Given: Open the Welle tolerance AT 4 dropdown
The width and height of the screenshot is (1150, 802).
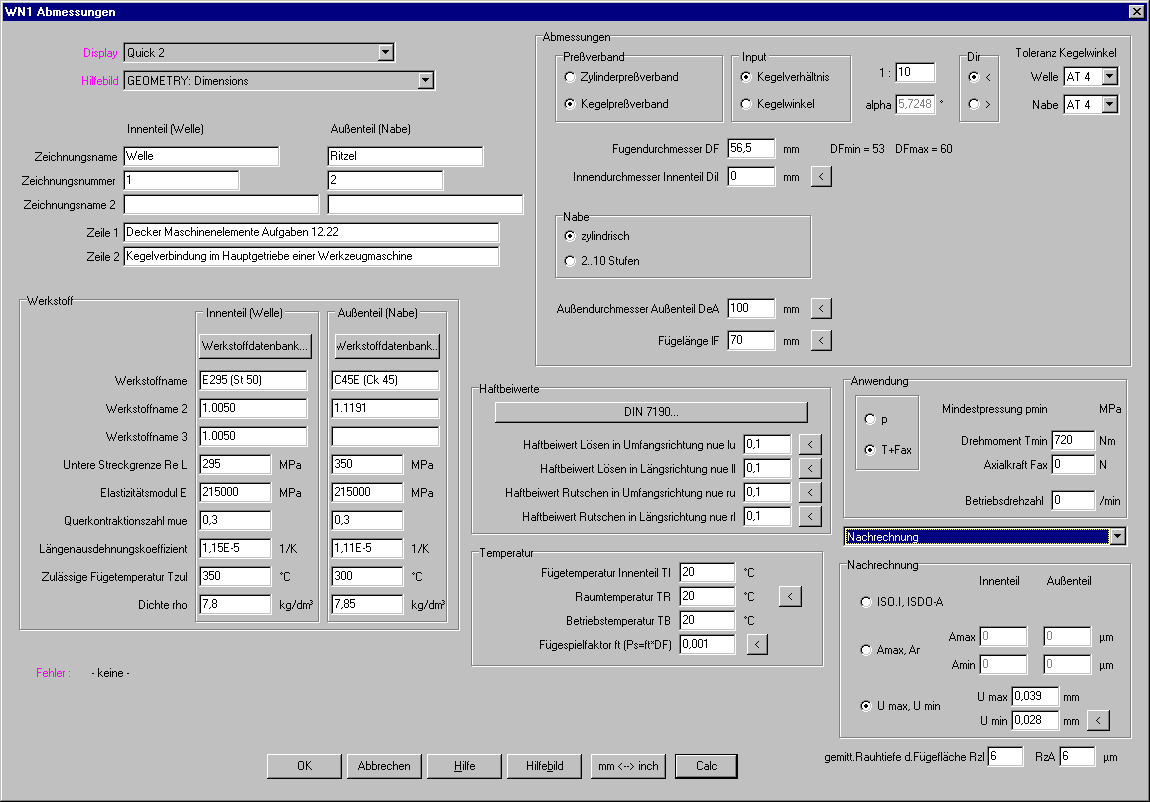Looking at the screenshot, I should point(1109,77).
